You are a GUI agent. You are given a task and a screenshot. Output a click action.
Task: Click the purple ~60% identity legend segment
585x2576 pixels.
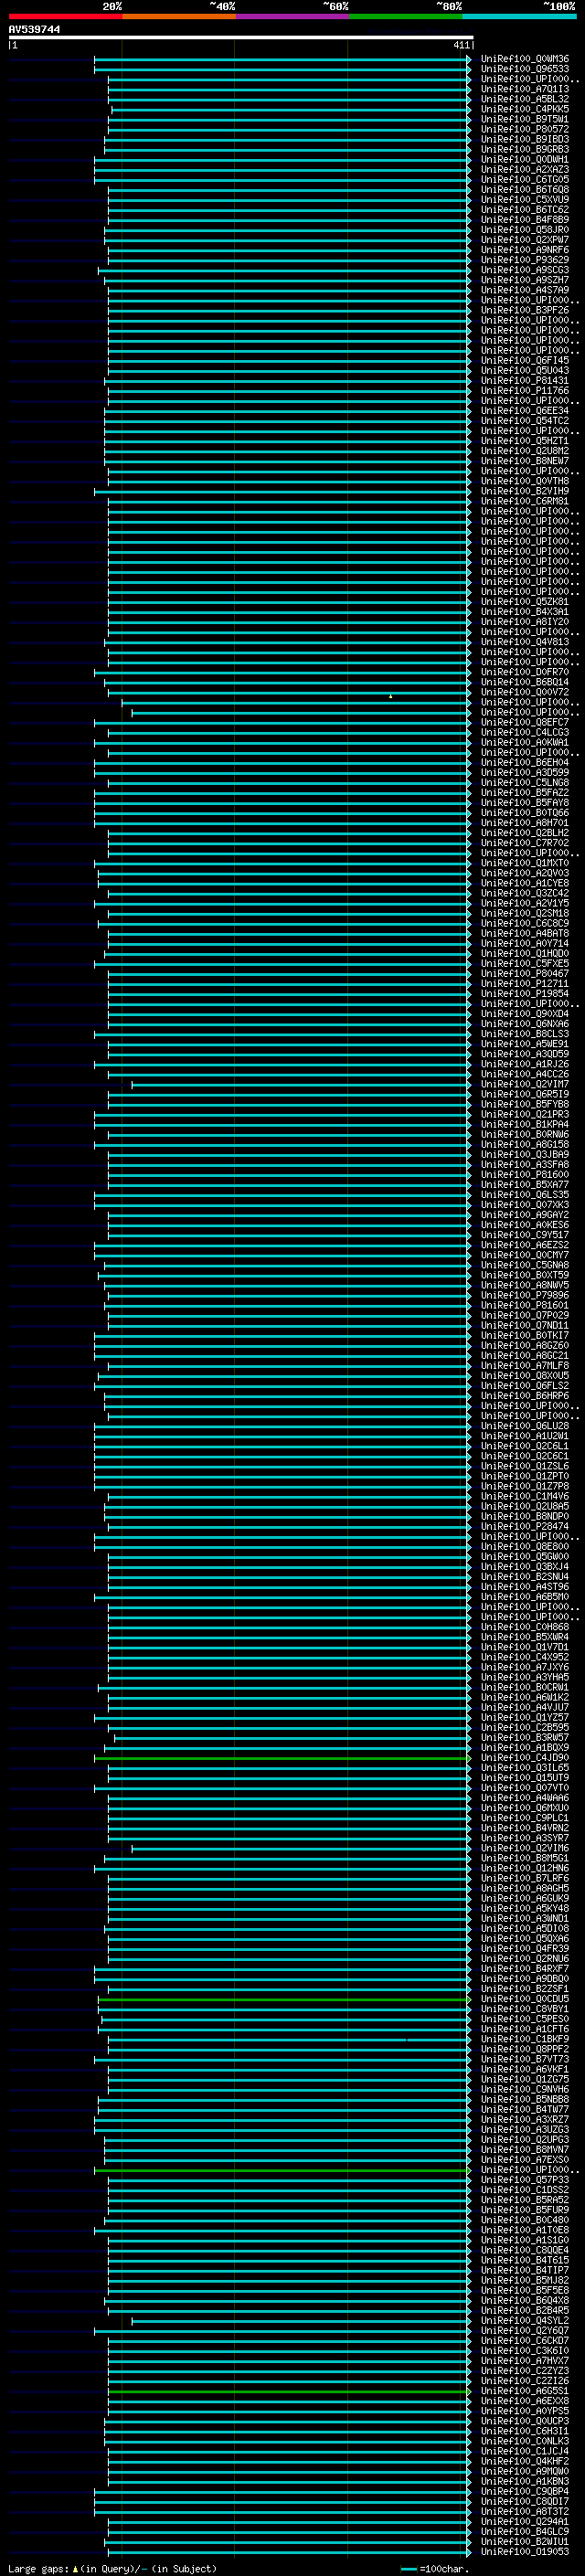(291, 16)
